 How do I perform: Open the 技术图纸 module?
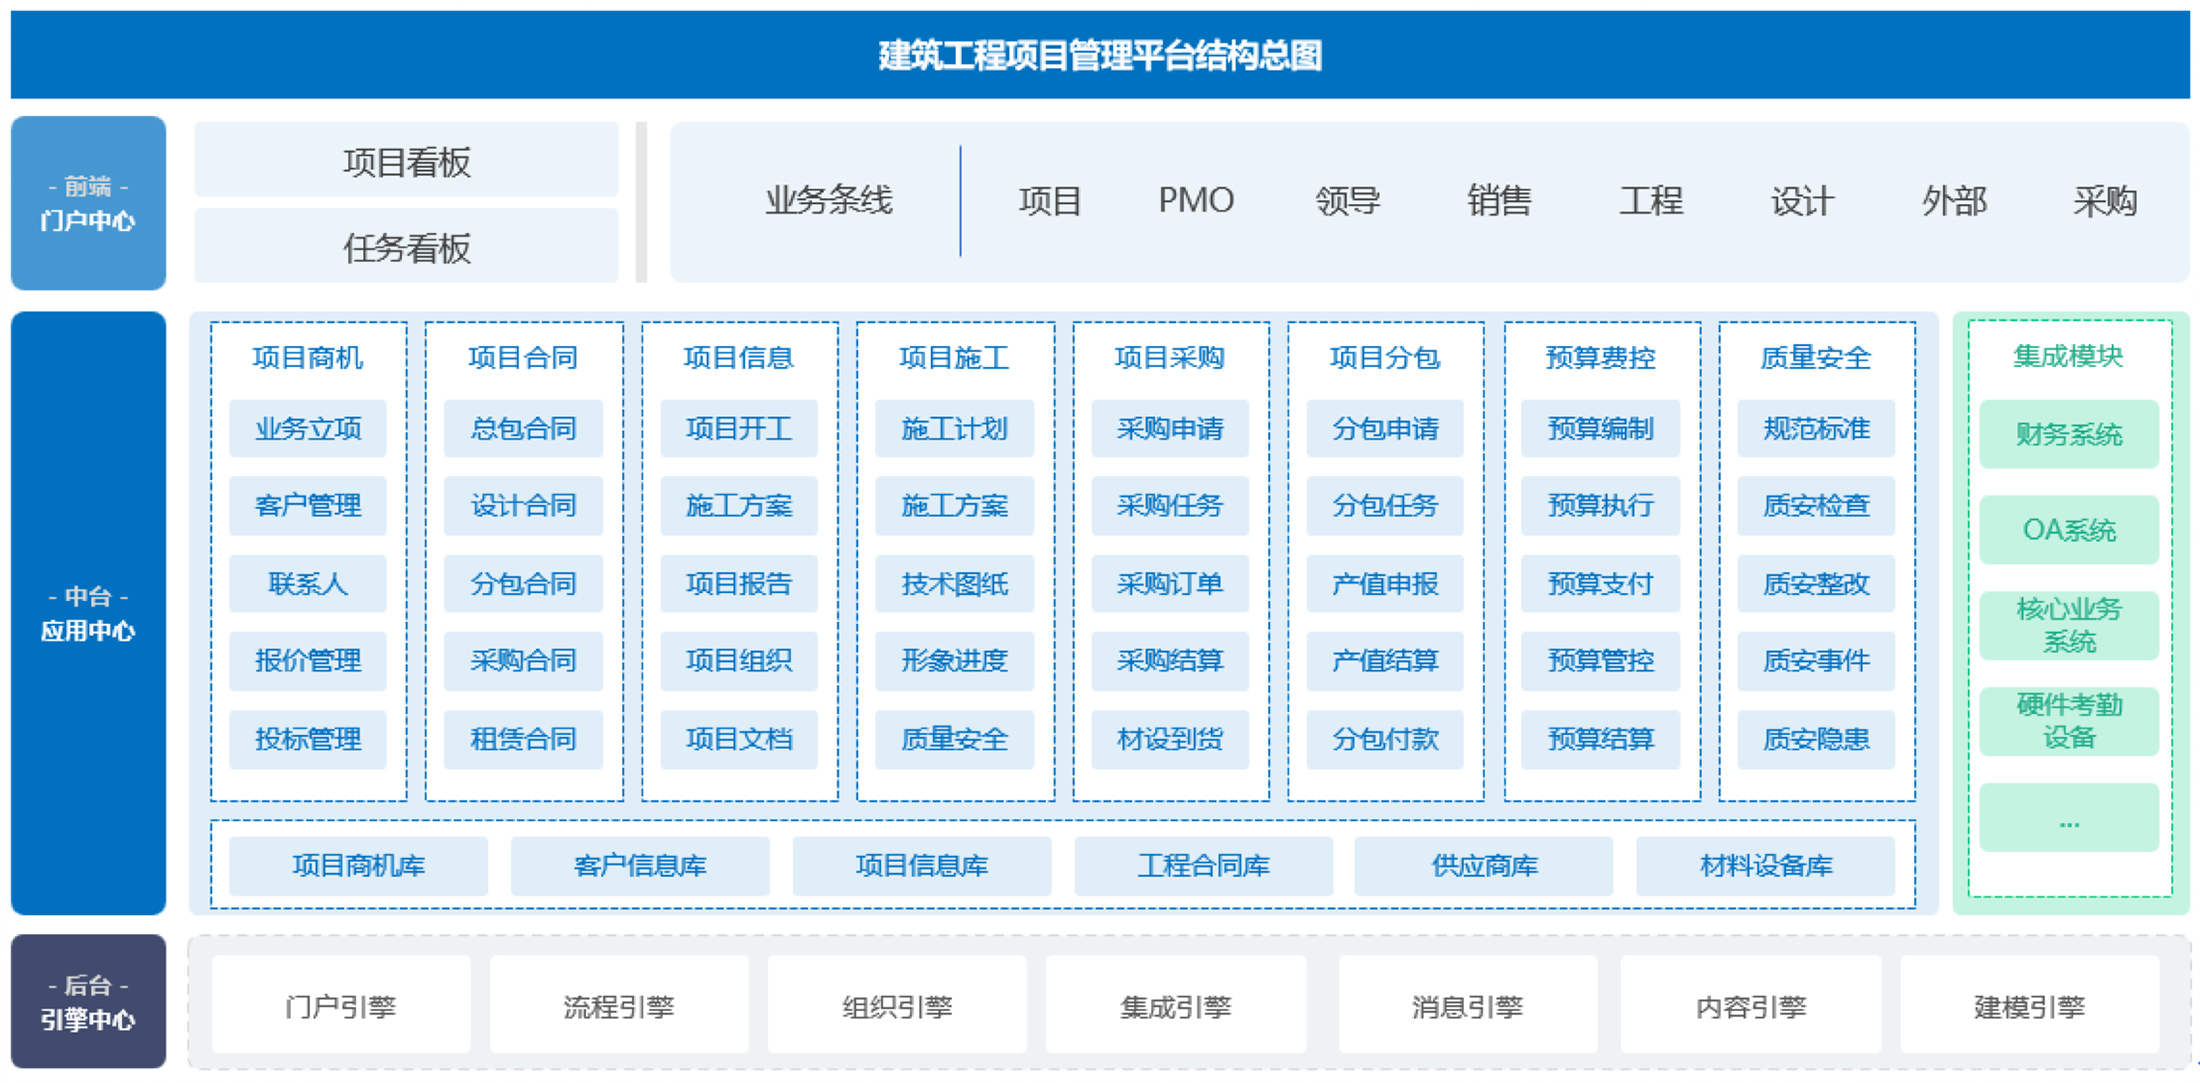pos(954,583)
